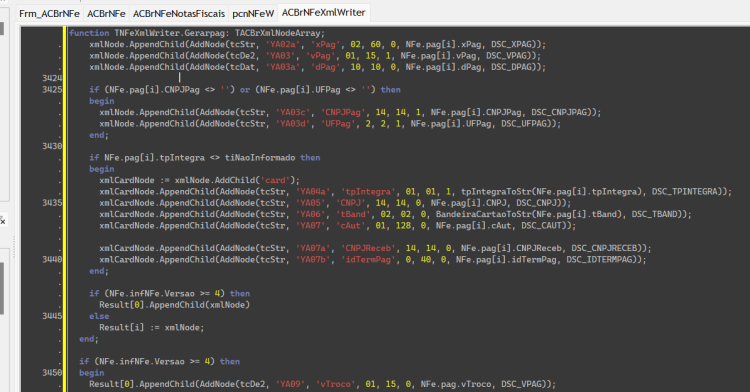Click line number 3425 in the gutter
The width and height of the screenshot is (750, 392).
click(x=52, y=89)
